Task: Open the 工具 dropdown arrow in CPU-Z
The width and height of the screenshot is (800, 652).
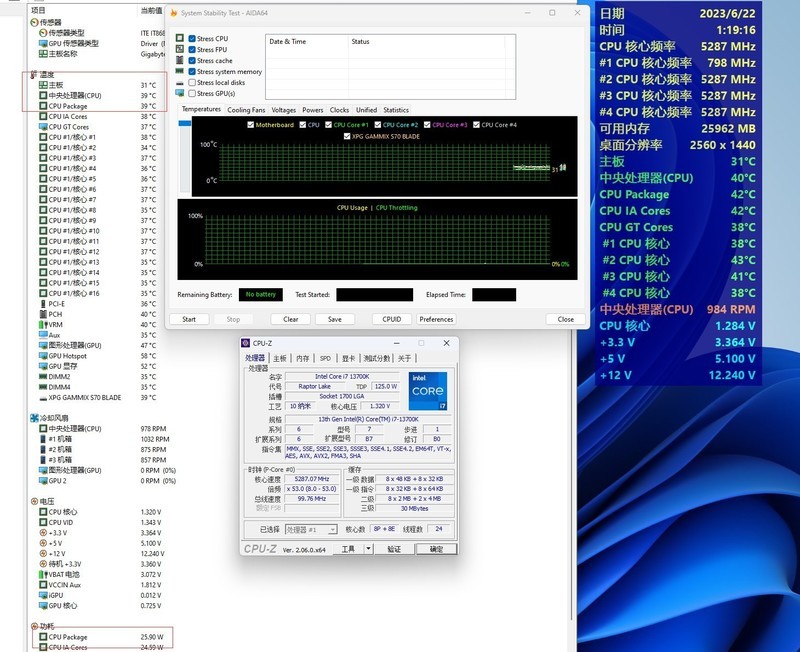Action: tap(369, 549)
